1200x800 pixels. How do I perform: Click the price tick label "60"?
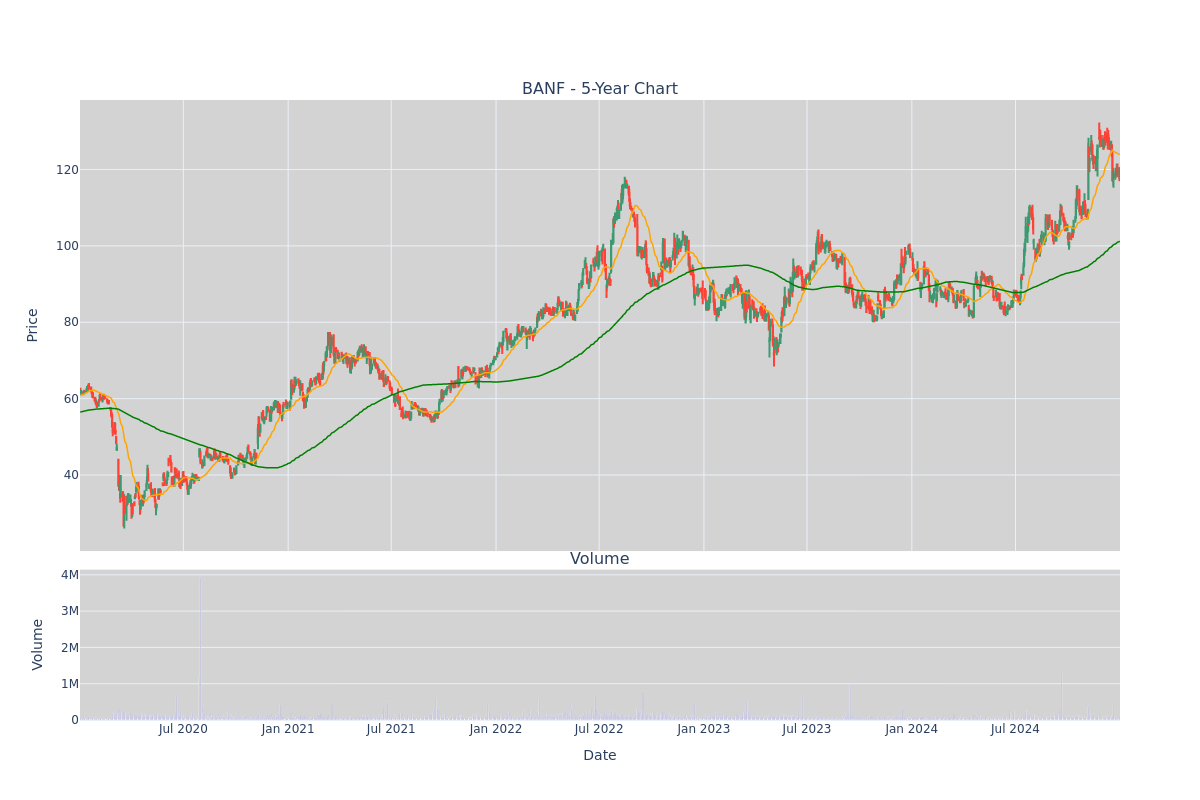coord(70,399)
